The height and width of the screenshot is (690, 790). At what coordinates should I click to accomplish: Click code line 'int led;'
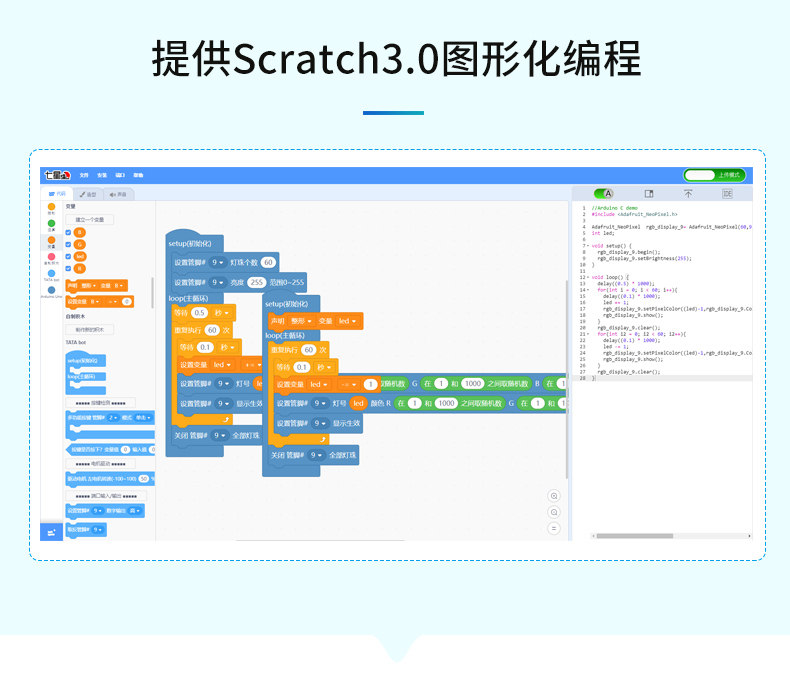tap(603, 233)
